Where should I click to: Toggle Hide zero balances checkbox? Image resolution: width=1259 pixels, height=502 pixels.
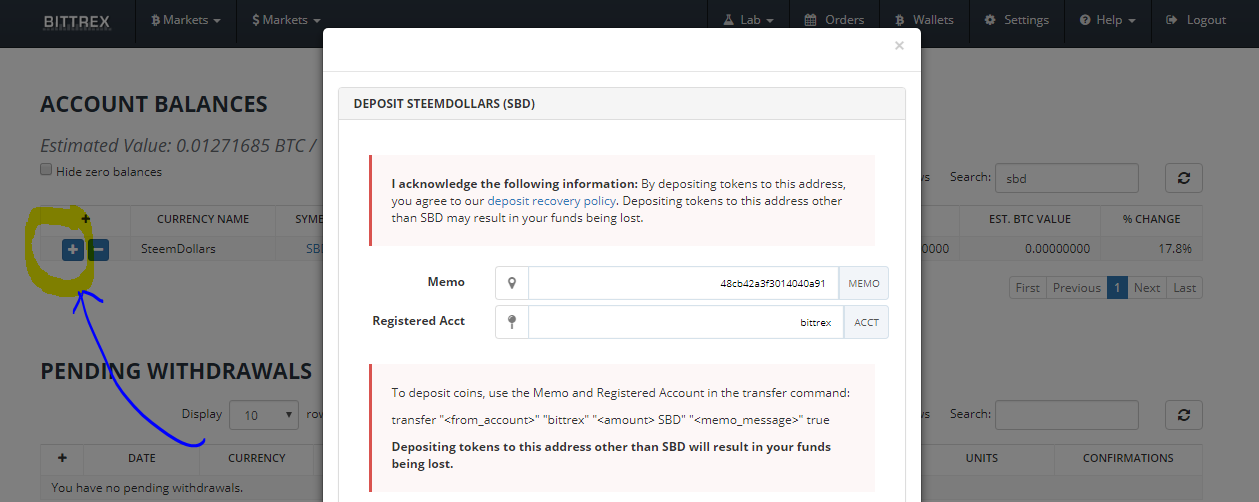click(x=46, y=170)
